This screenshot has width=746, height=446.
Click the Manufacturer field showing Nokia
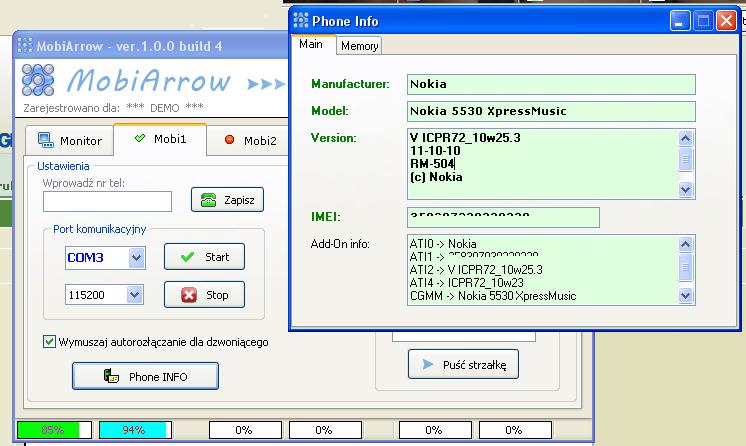pyautogui.click(x=551, y=84)
